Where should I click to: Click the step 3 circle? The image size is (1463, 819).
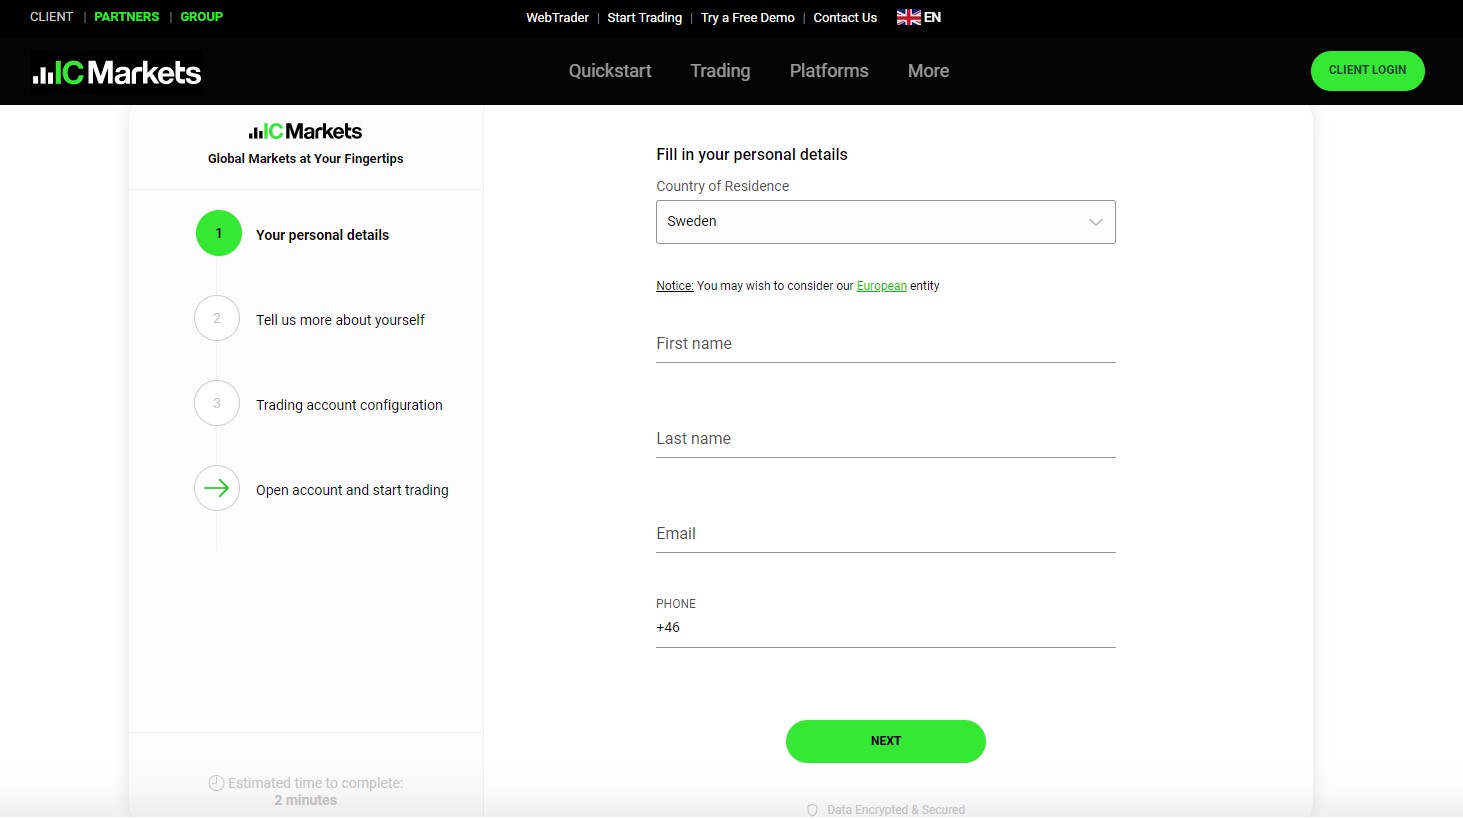tap(217, 403)
